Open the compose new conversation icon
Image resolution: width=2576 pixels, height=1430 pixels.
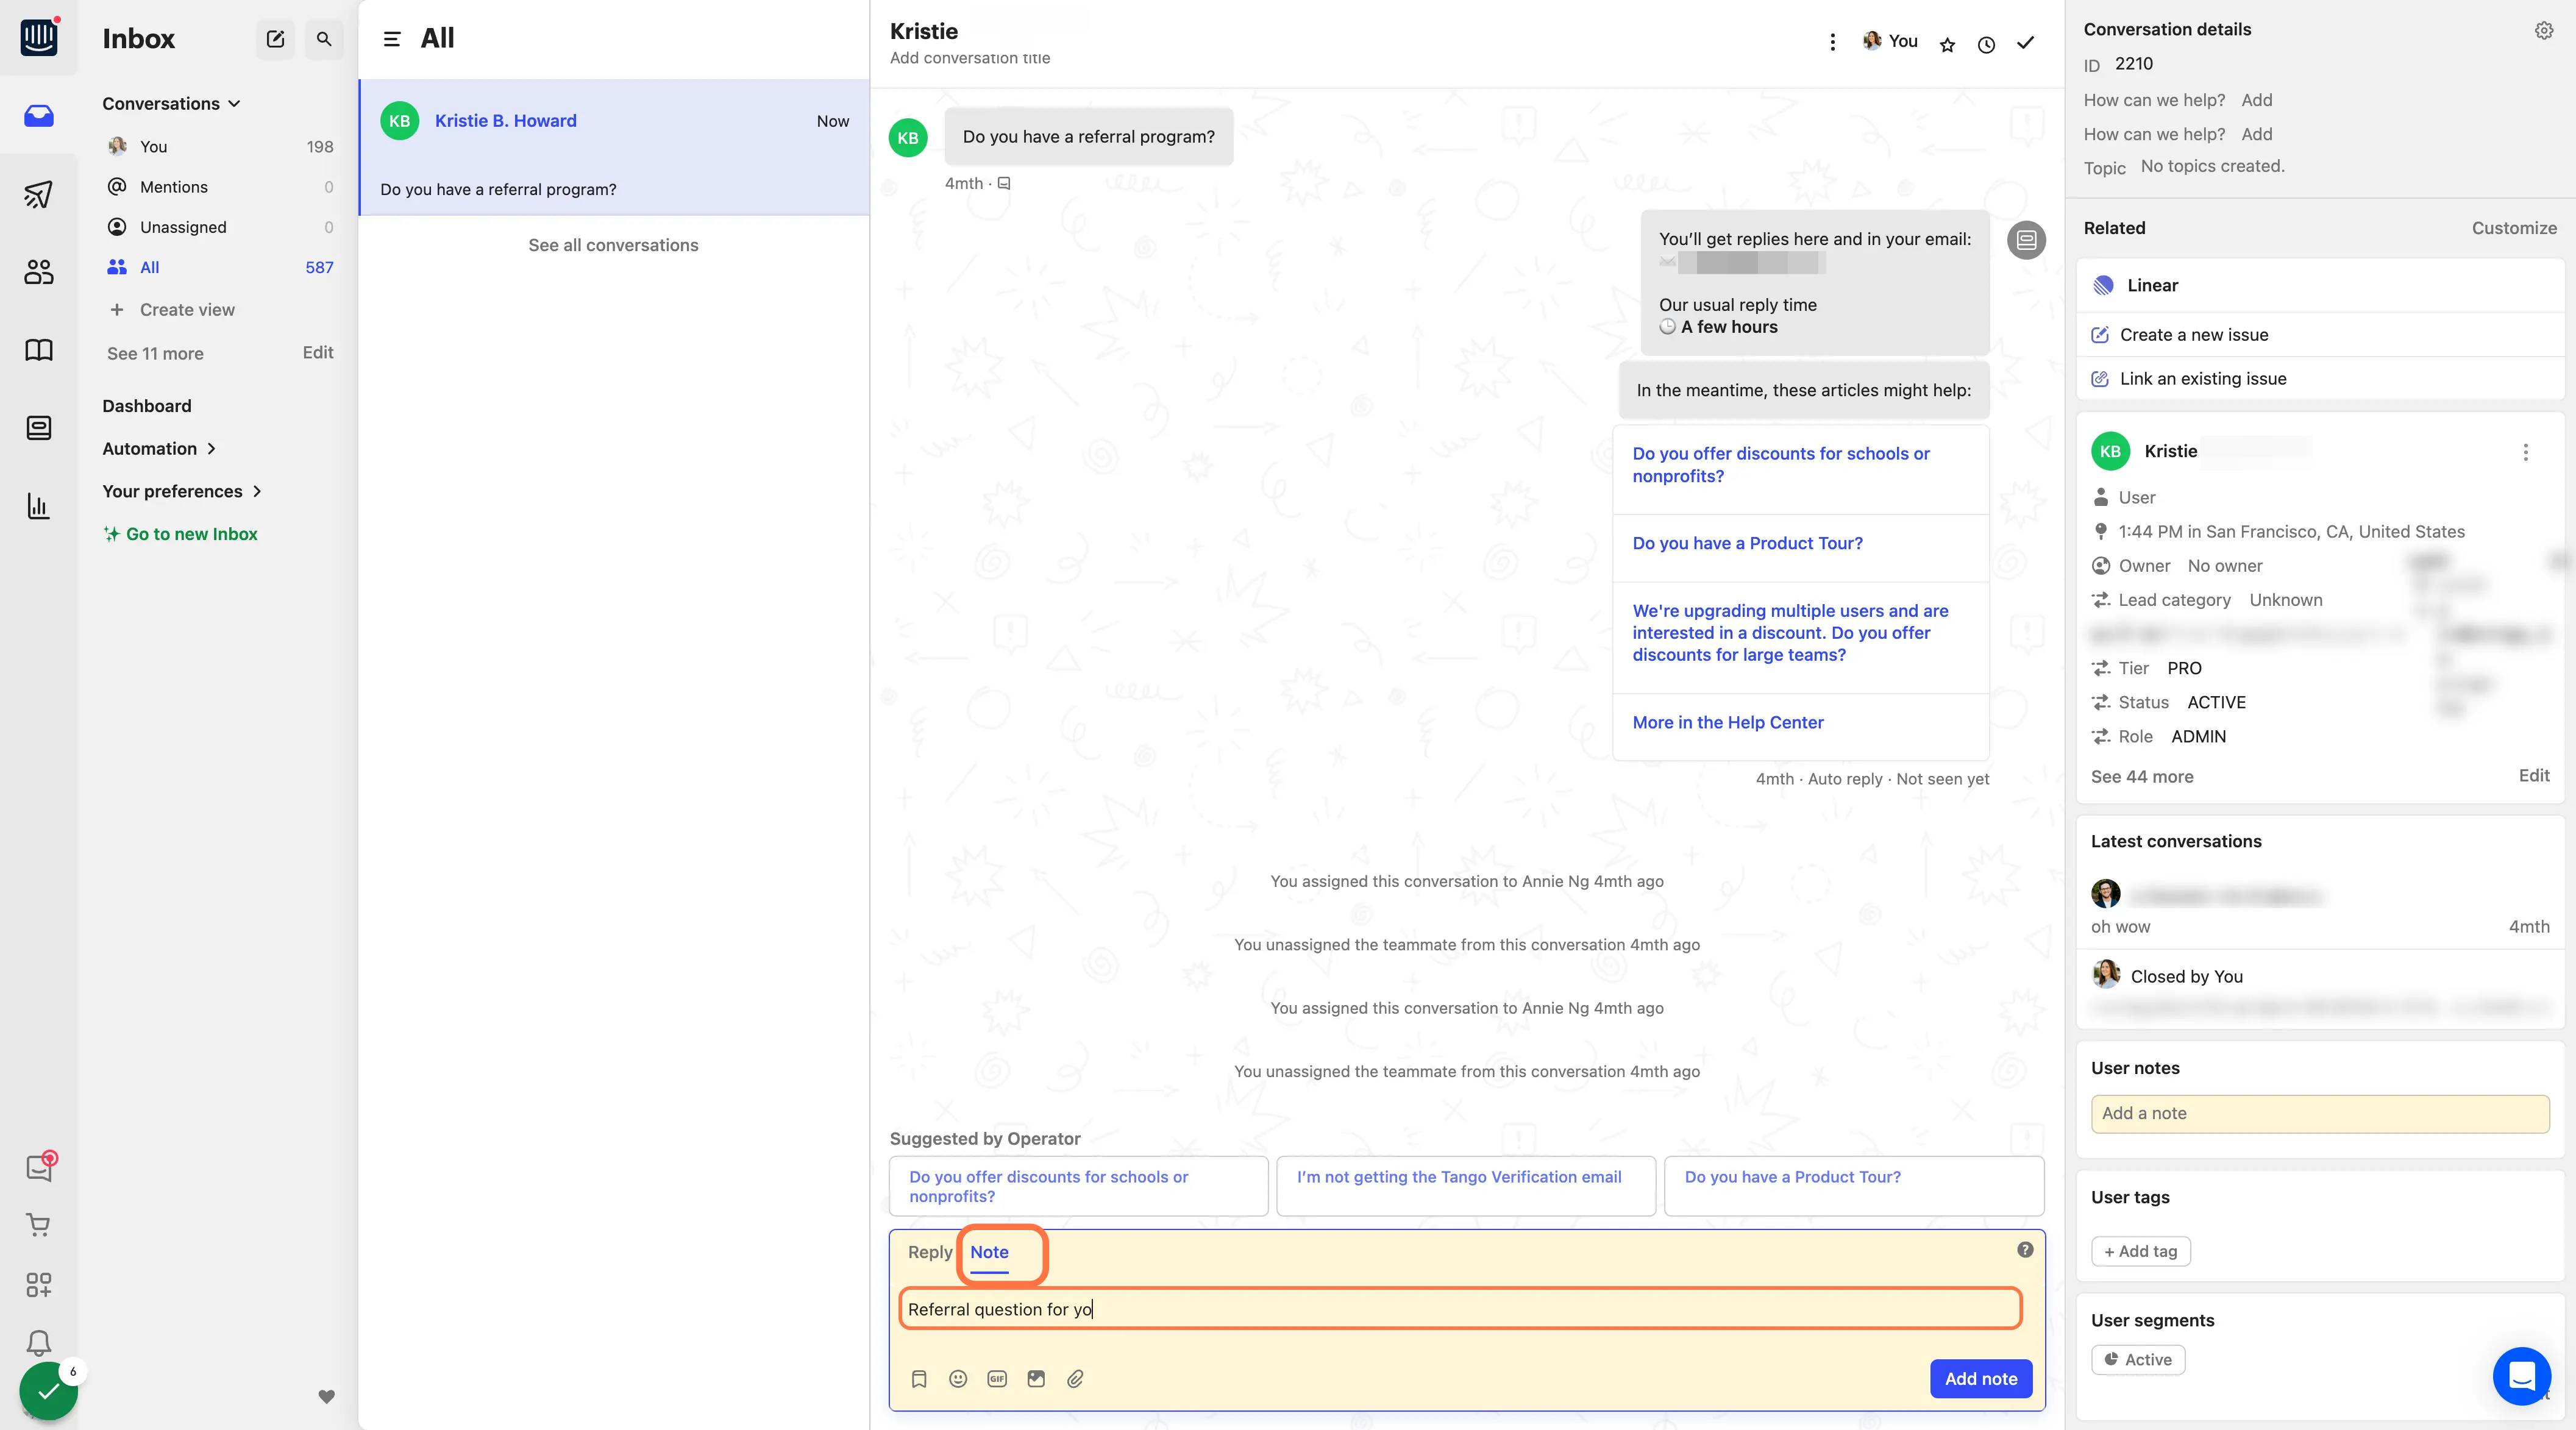click(275, 39)
